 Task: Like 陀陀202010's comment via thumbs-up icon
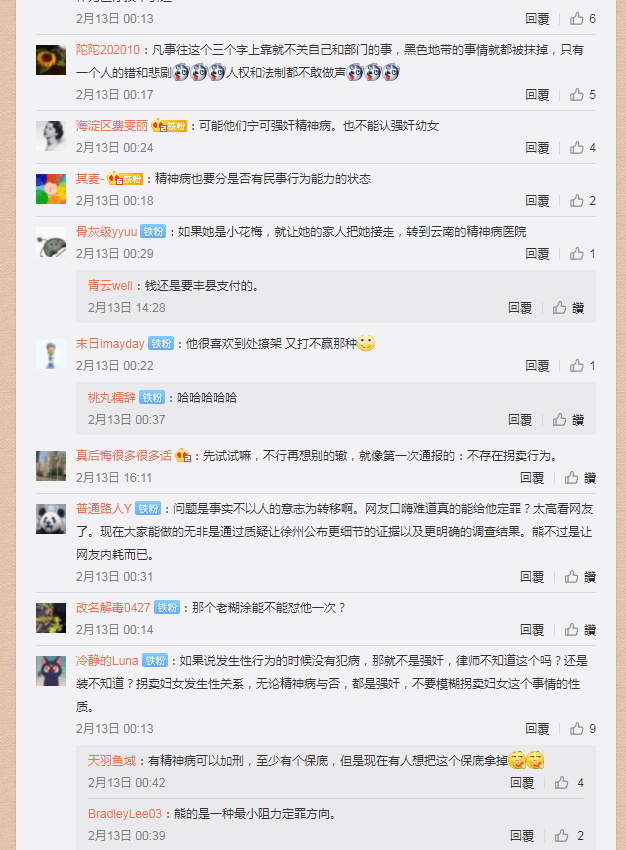pos(576,95)
